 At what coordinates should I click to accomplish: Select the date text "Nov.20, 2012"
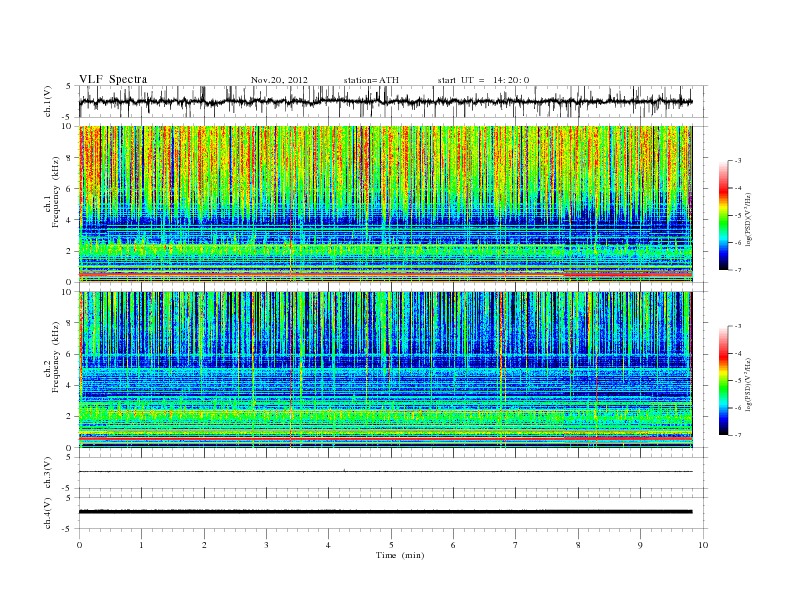click(279, 80)
